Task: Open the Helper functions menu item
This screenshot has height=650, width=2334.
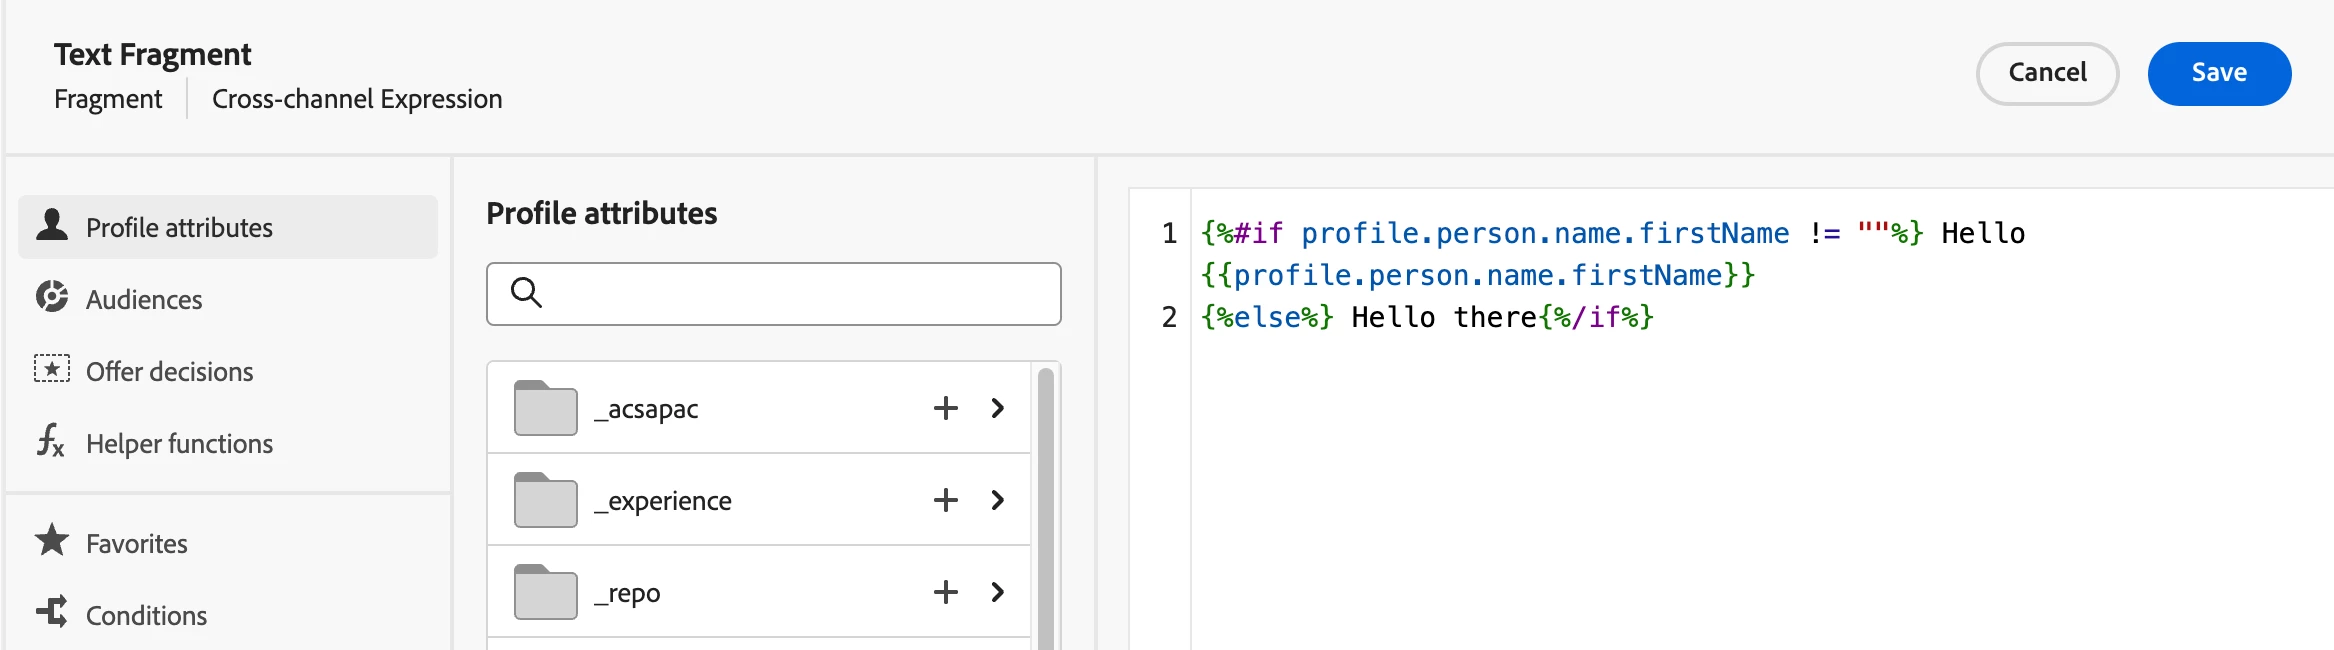Action: pyautogui.click(x=228, y=443)
